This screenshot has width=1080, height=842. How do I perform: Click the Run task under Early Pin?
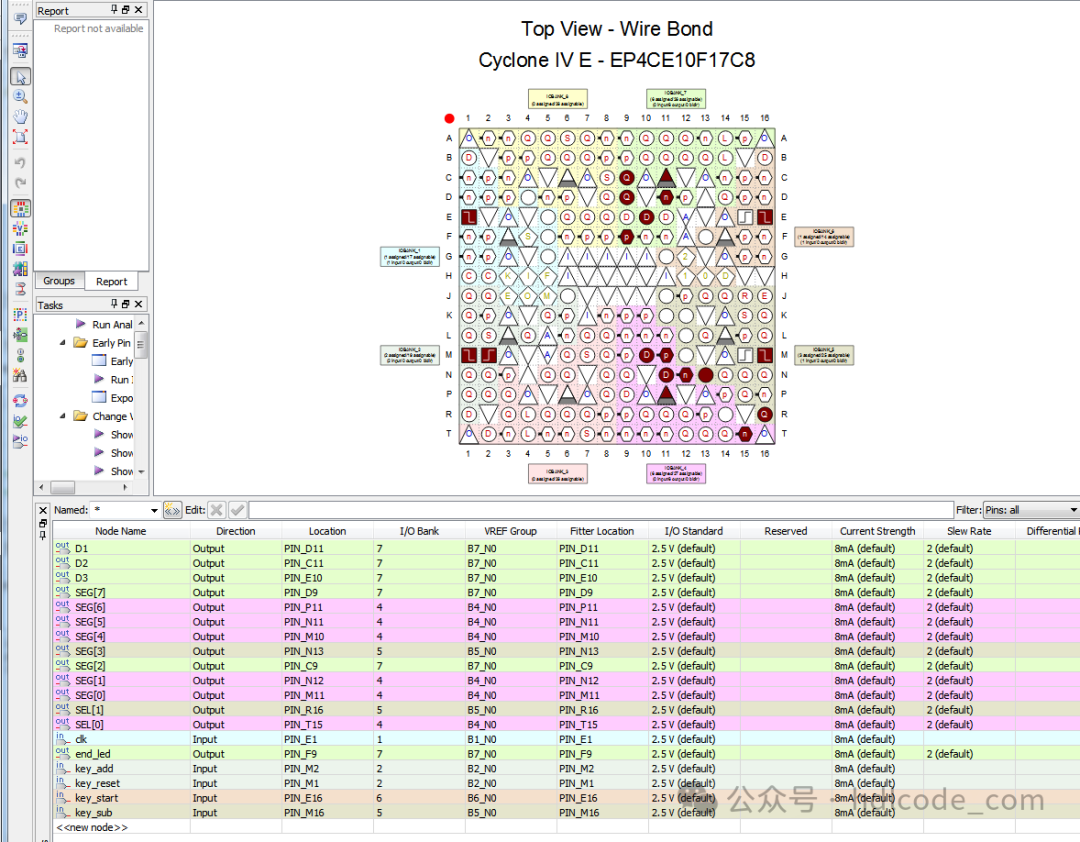121,380
